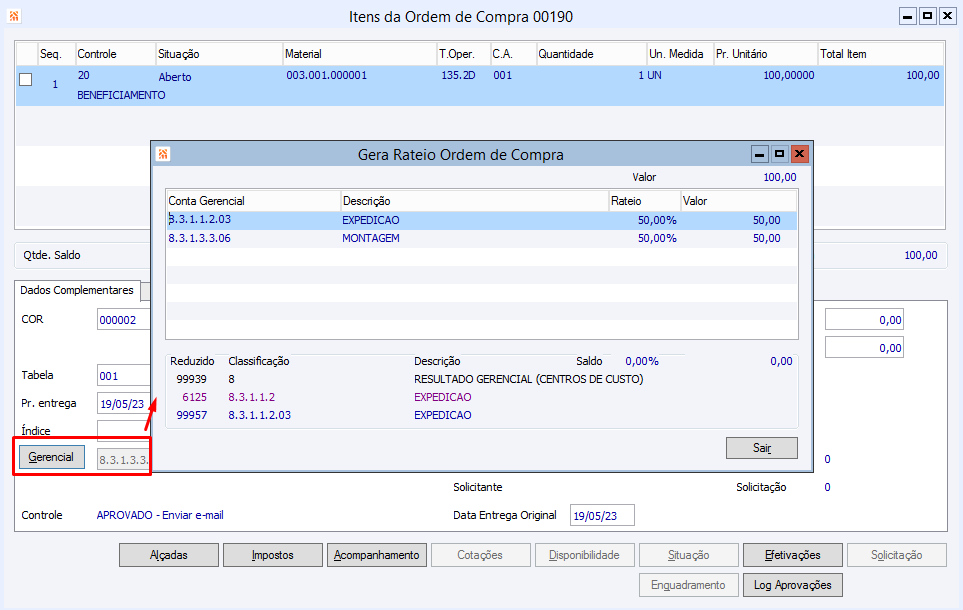963x610 pixels.
Task: Click the Gera Rateio window app icon
Action: click(x=163, y=154)
